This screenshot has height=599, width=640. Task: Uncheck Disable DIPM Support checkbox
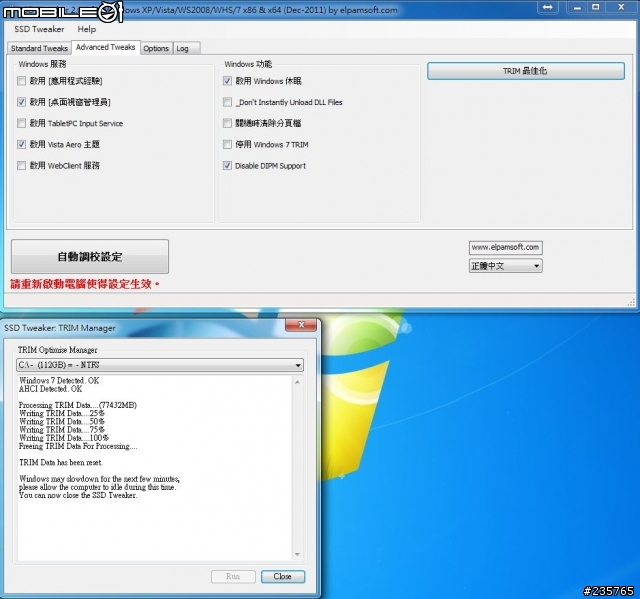pos(227,166)
